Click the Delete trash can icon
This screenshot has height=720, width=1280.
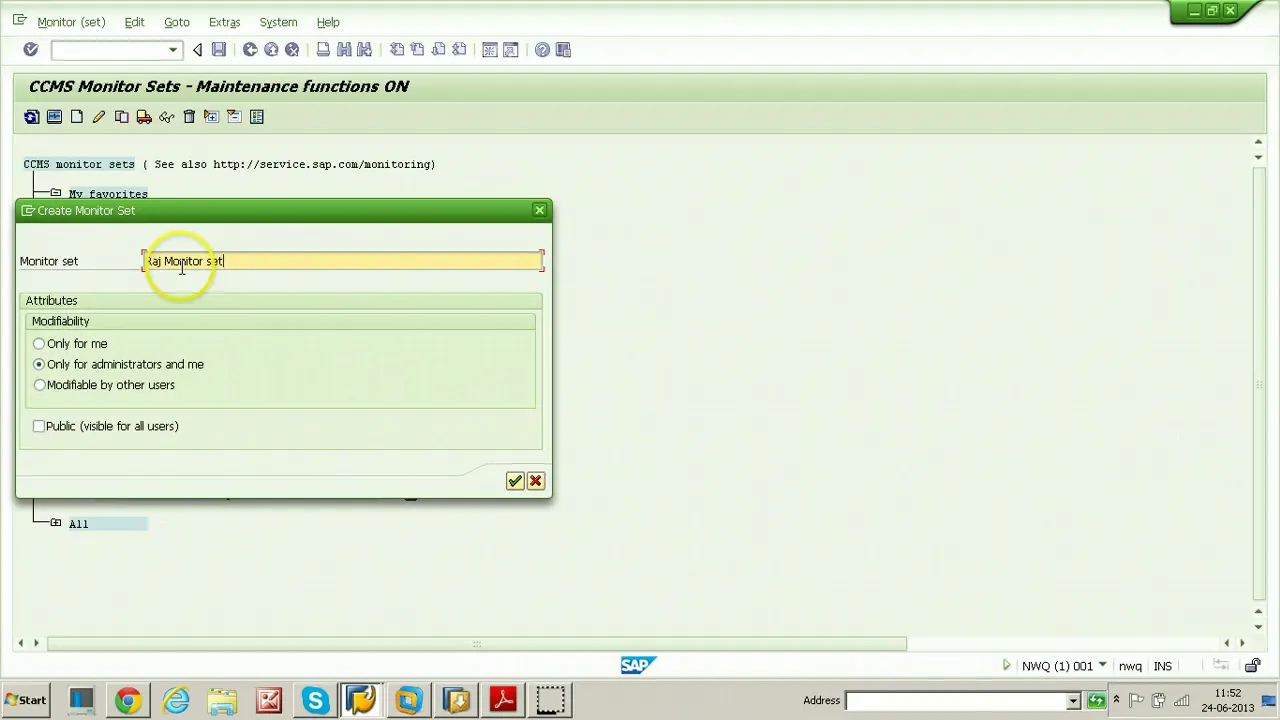click(x=189, y=117)
